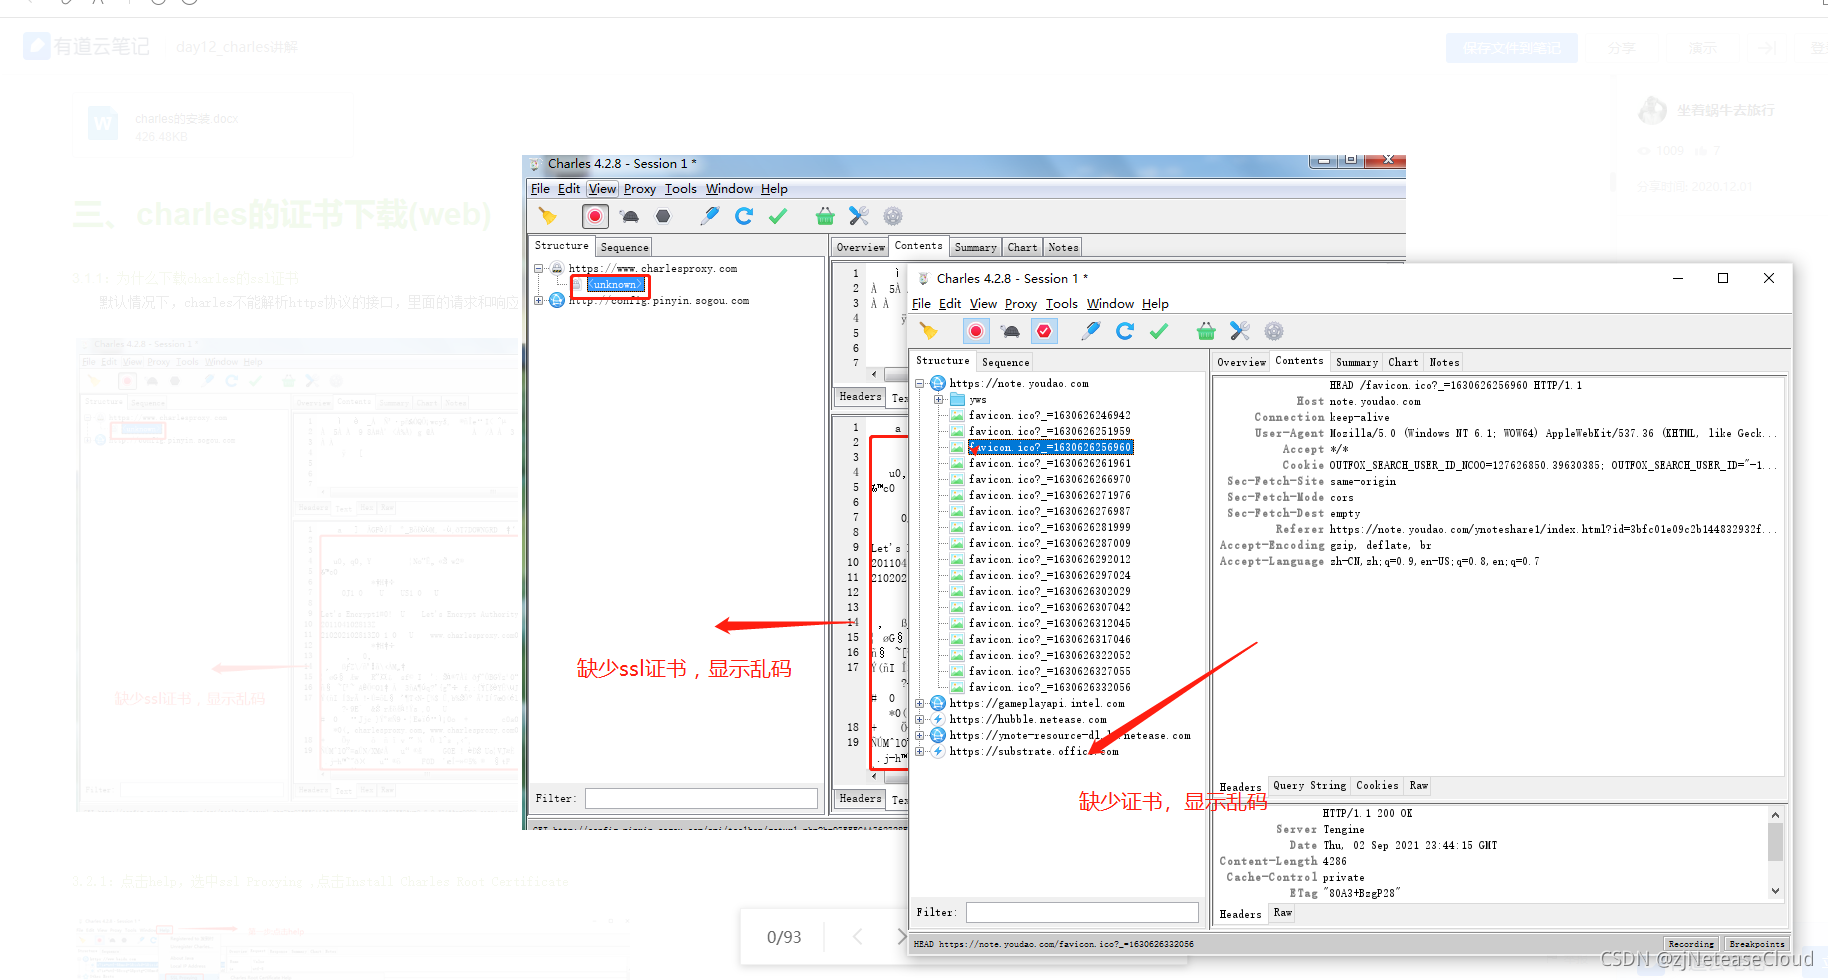The height and width of the screenshot is (980, 1828).
Task: Expand the http://config.pinyin.sogou.com node in the back window
Action: coord(539,301)
